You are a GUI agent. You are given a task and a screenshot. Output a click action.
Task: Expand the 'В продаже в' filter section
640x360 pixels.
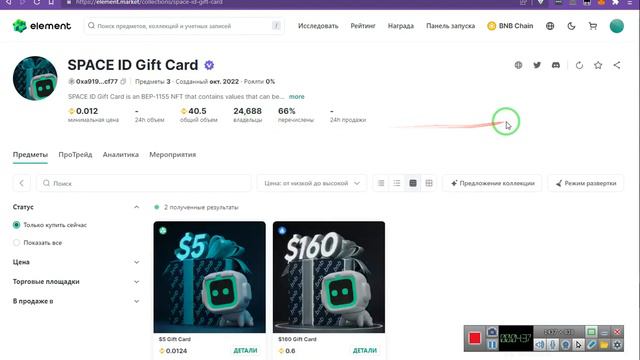136,301
